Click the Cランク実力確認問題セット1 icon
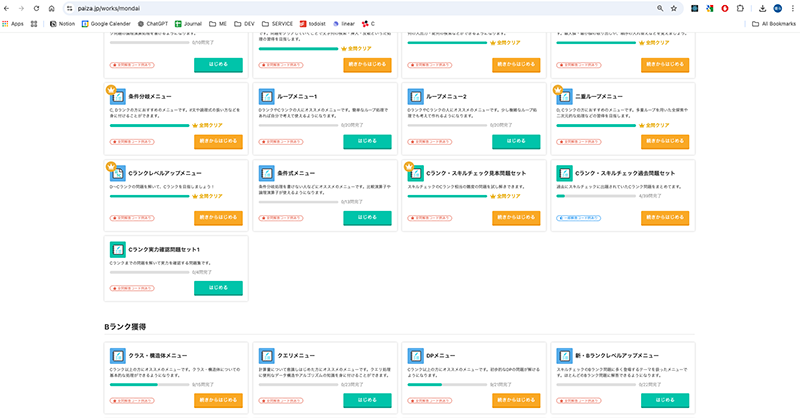Image resolution: width=800 pixels, height=418 pixels. tap(117, 249)
